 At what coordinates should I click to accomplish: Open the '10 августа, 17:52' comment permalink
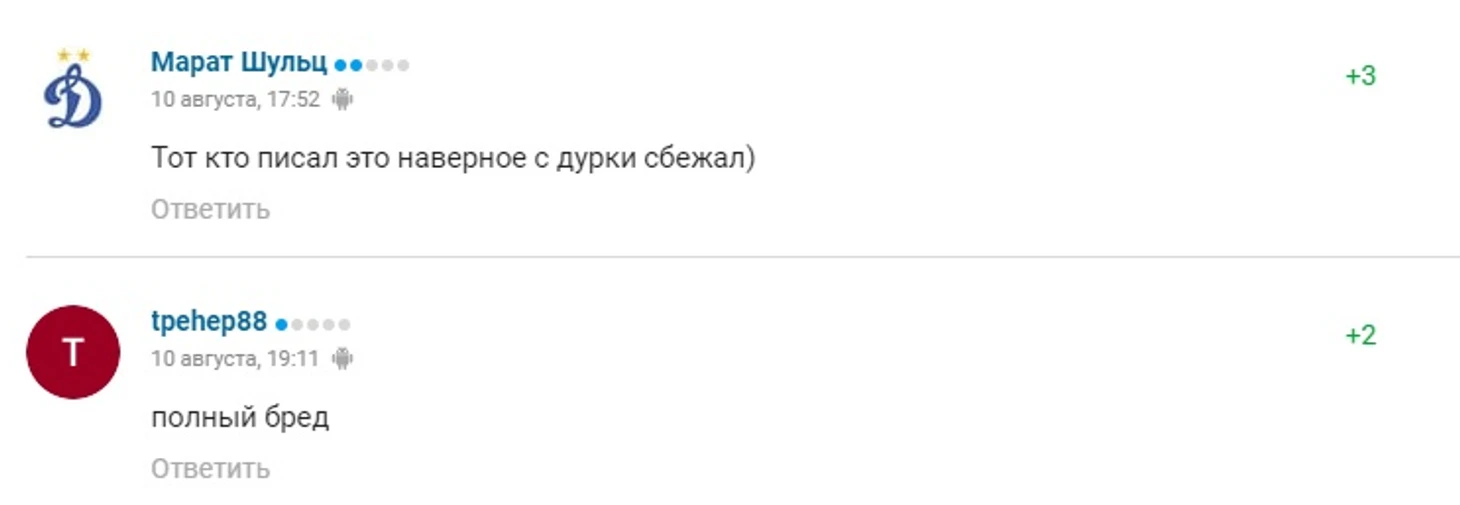235,100
